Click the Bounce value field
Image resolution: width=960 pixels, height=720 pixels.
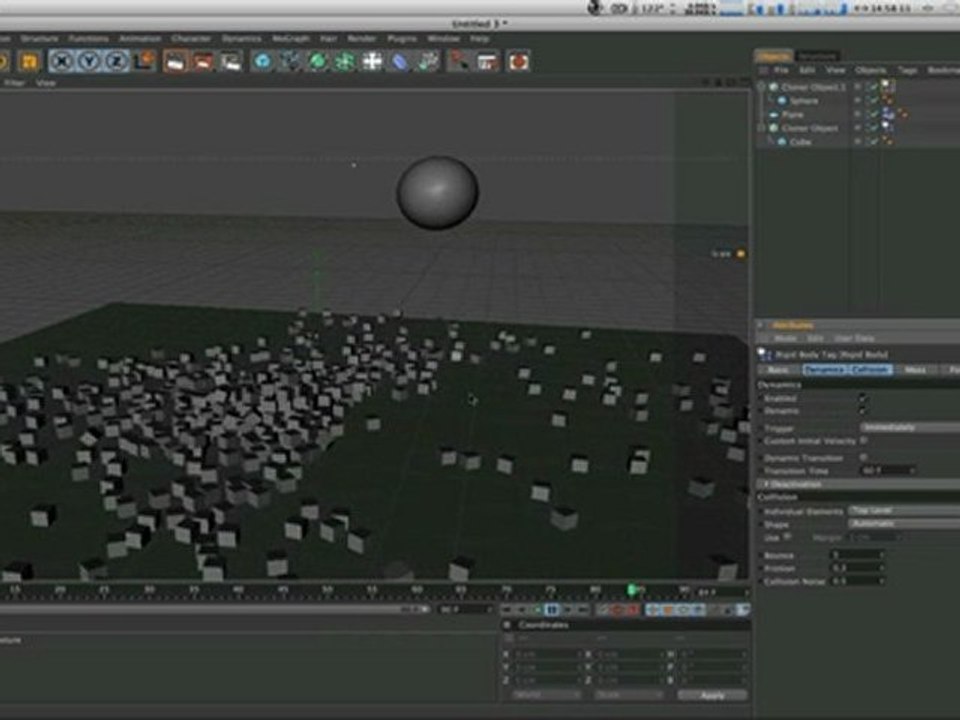(857, 555)
